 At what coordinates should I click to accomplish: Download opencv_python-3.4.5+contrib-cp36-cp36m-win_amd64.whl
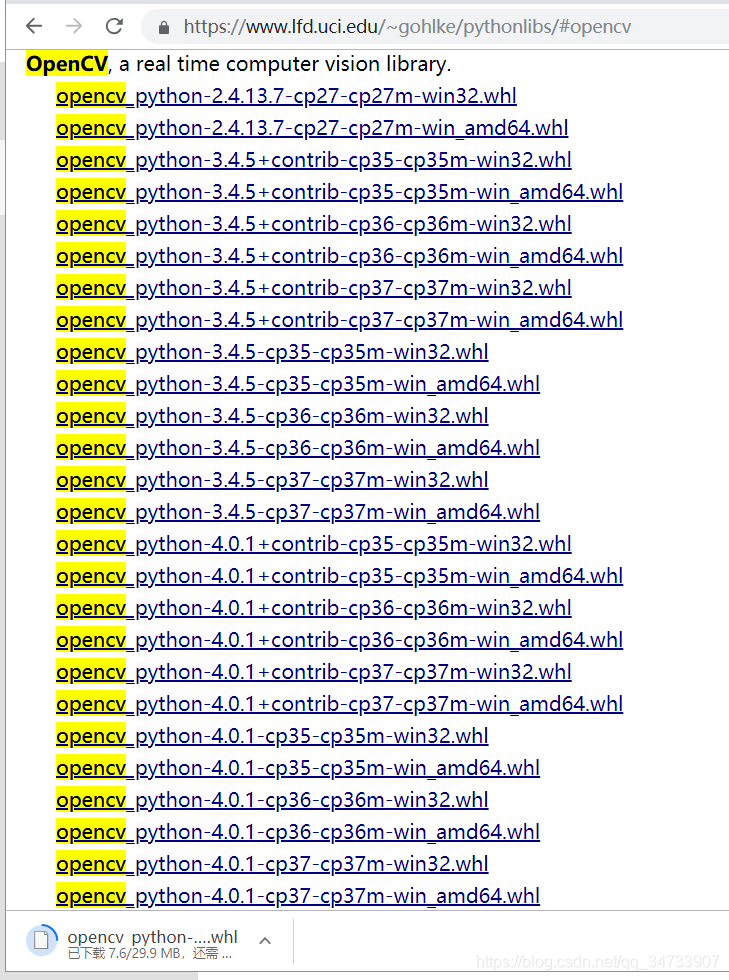339,256
